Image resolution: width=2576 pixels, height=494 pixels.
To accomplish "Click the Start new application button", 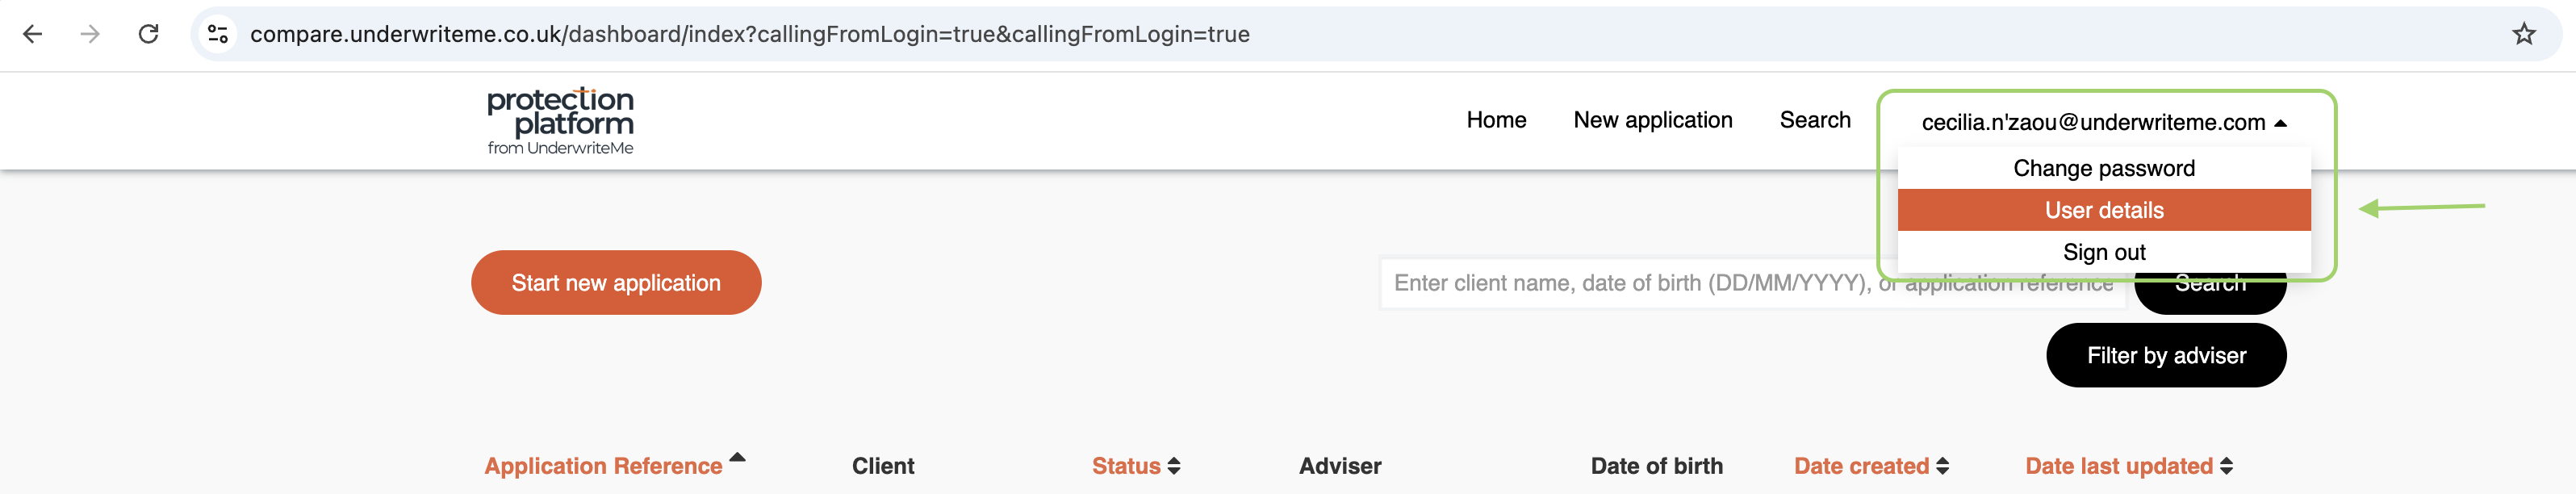I will point(616,283).
